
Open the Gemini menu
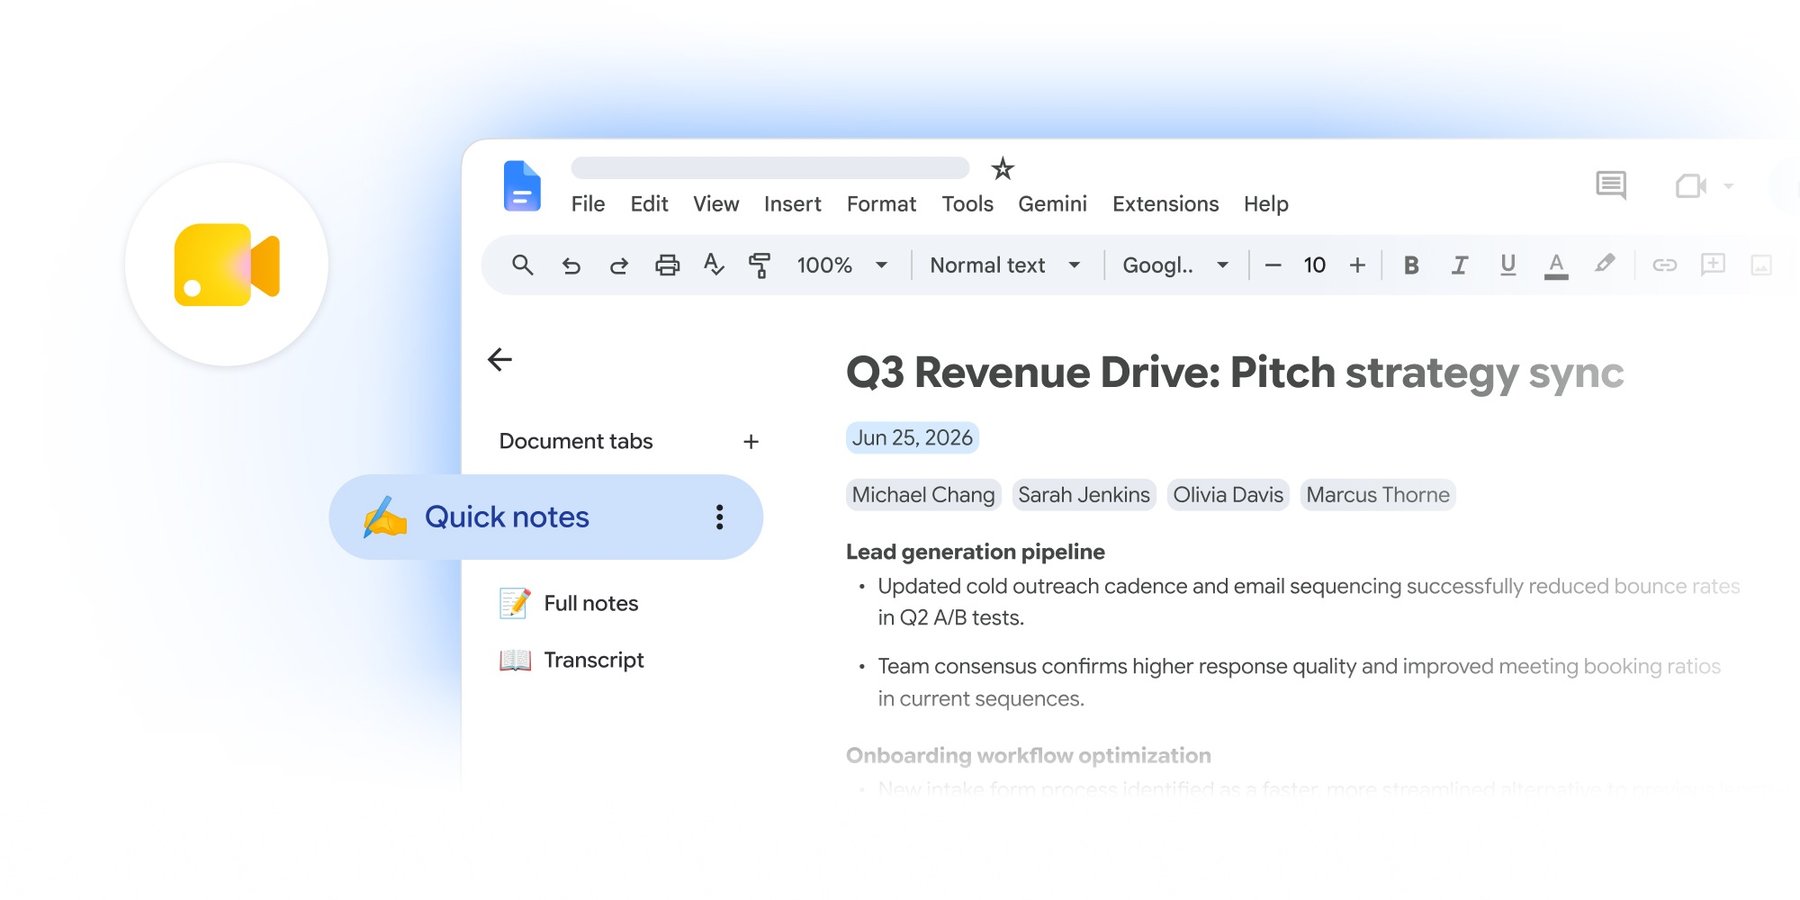pos(1052,204)
